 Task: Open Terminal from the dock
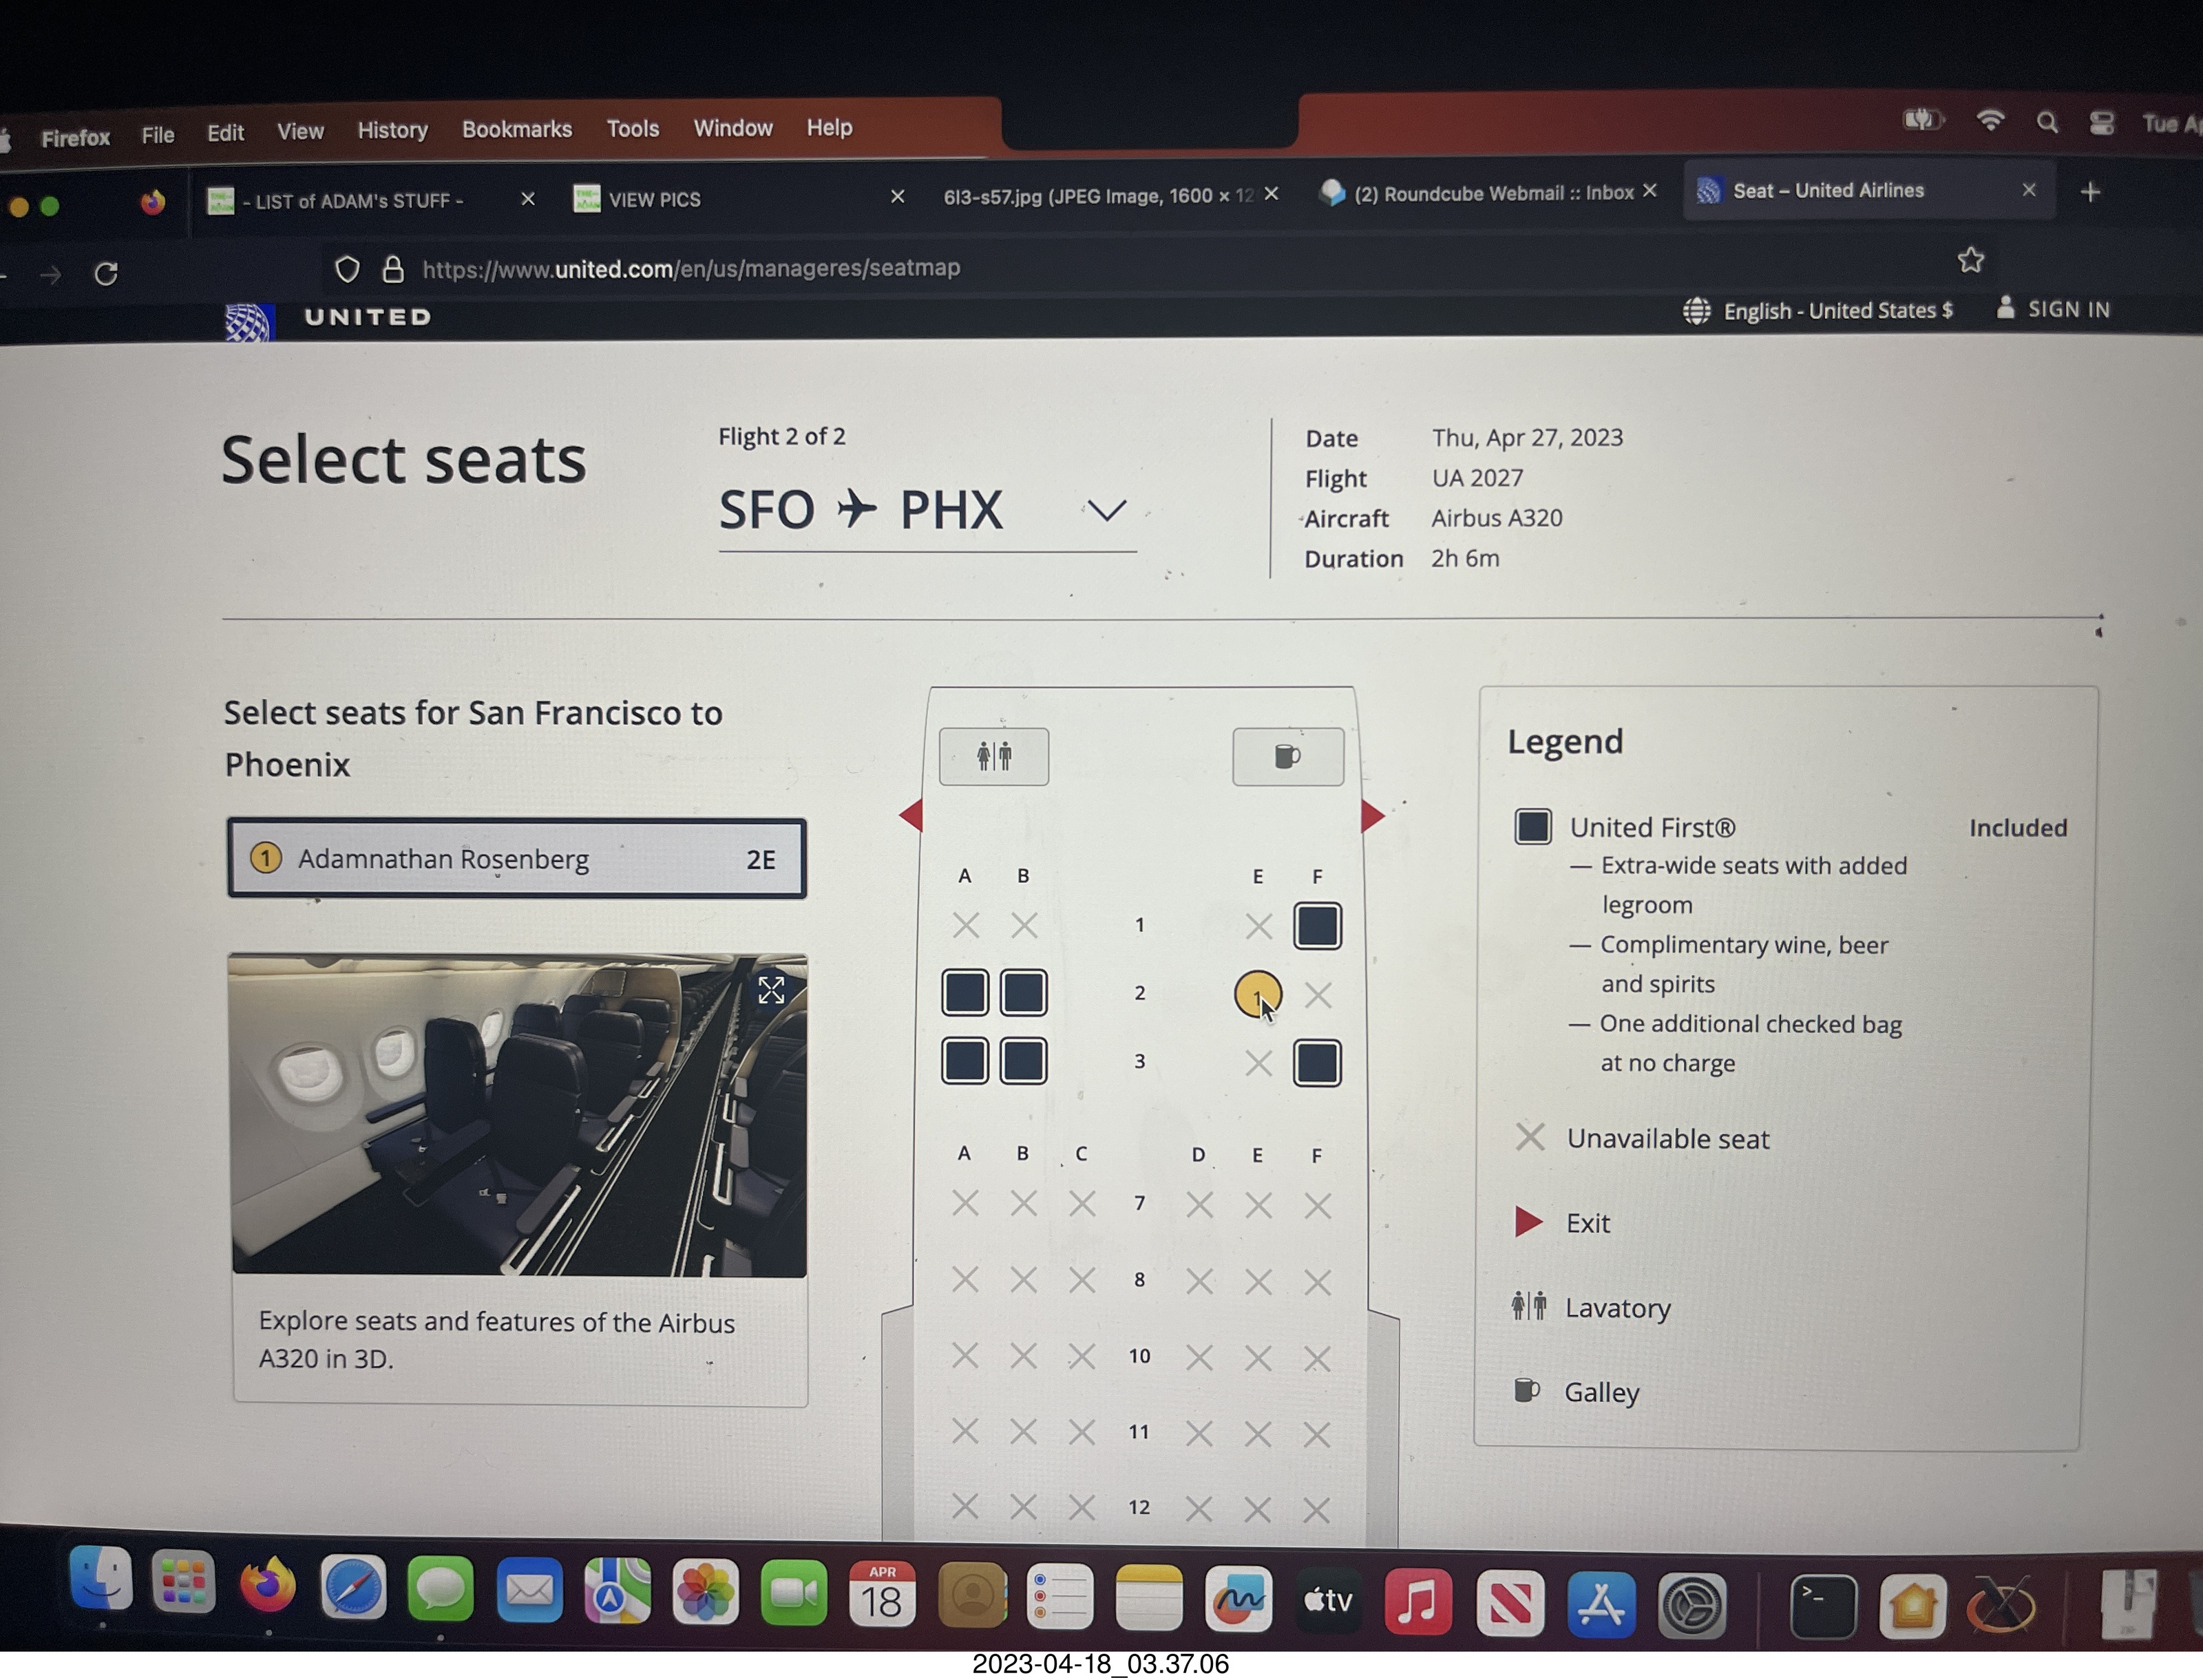1822,1606
